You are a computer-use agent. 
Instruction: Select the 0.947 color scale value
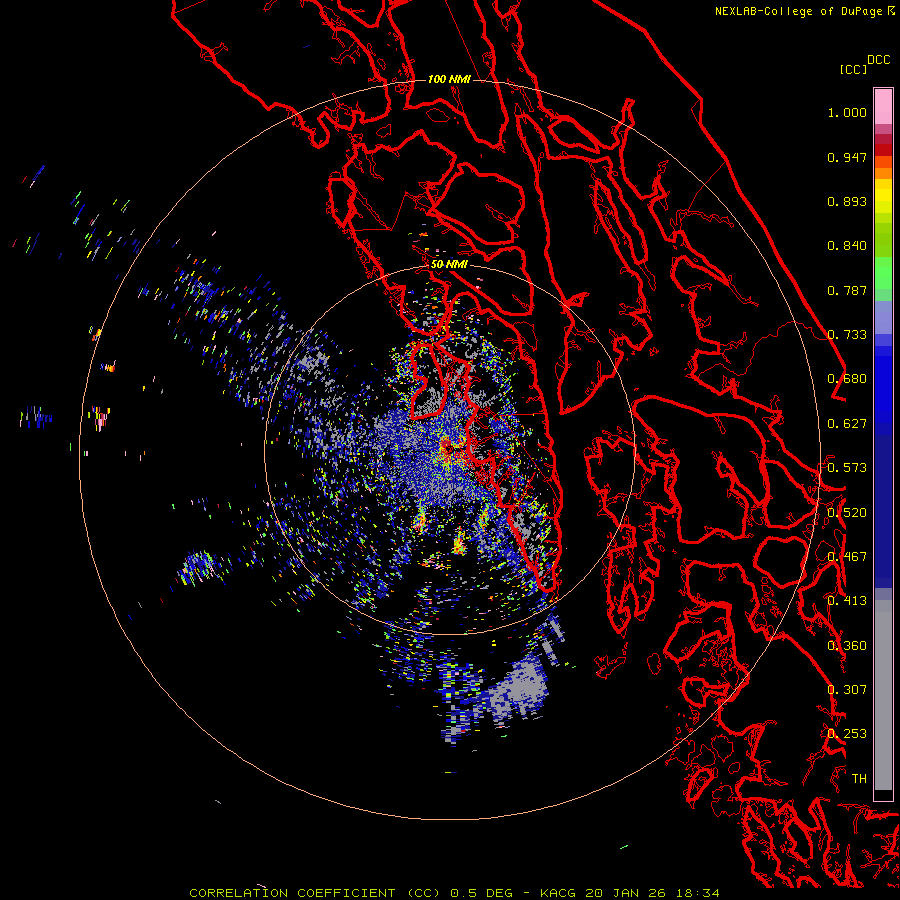pos(847,157)
